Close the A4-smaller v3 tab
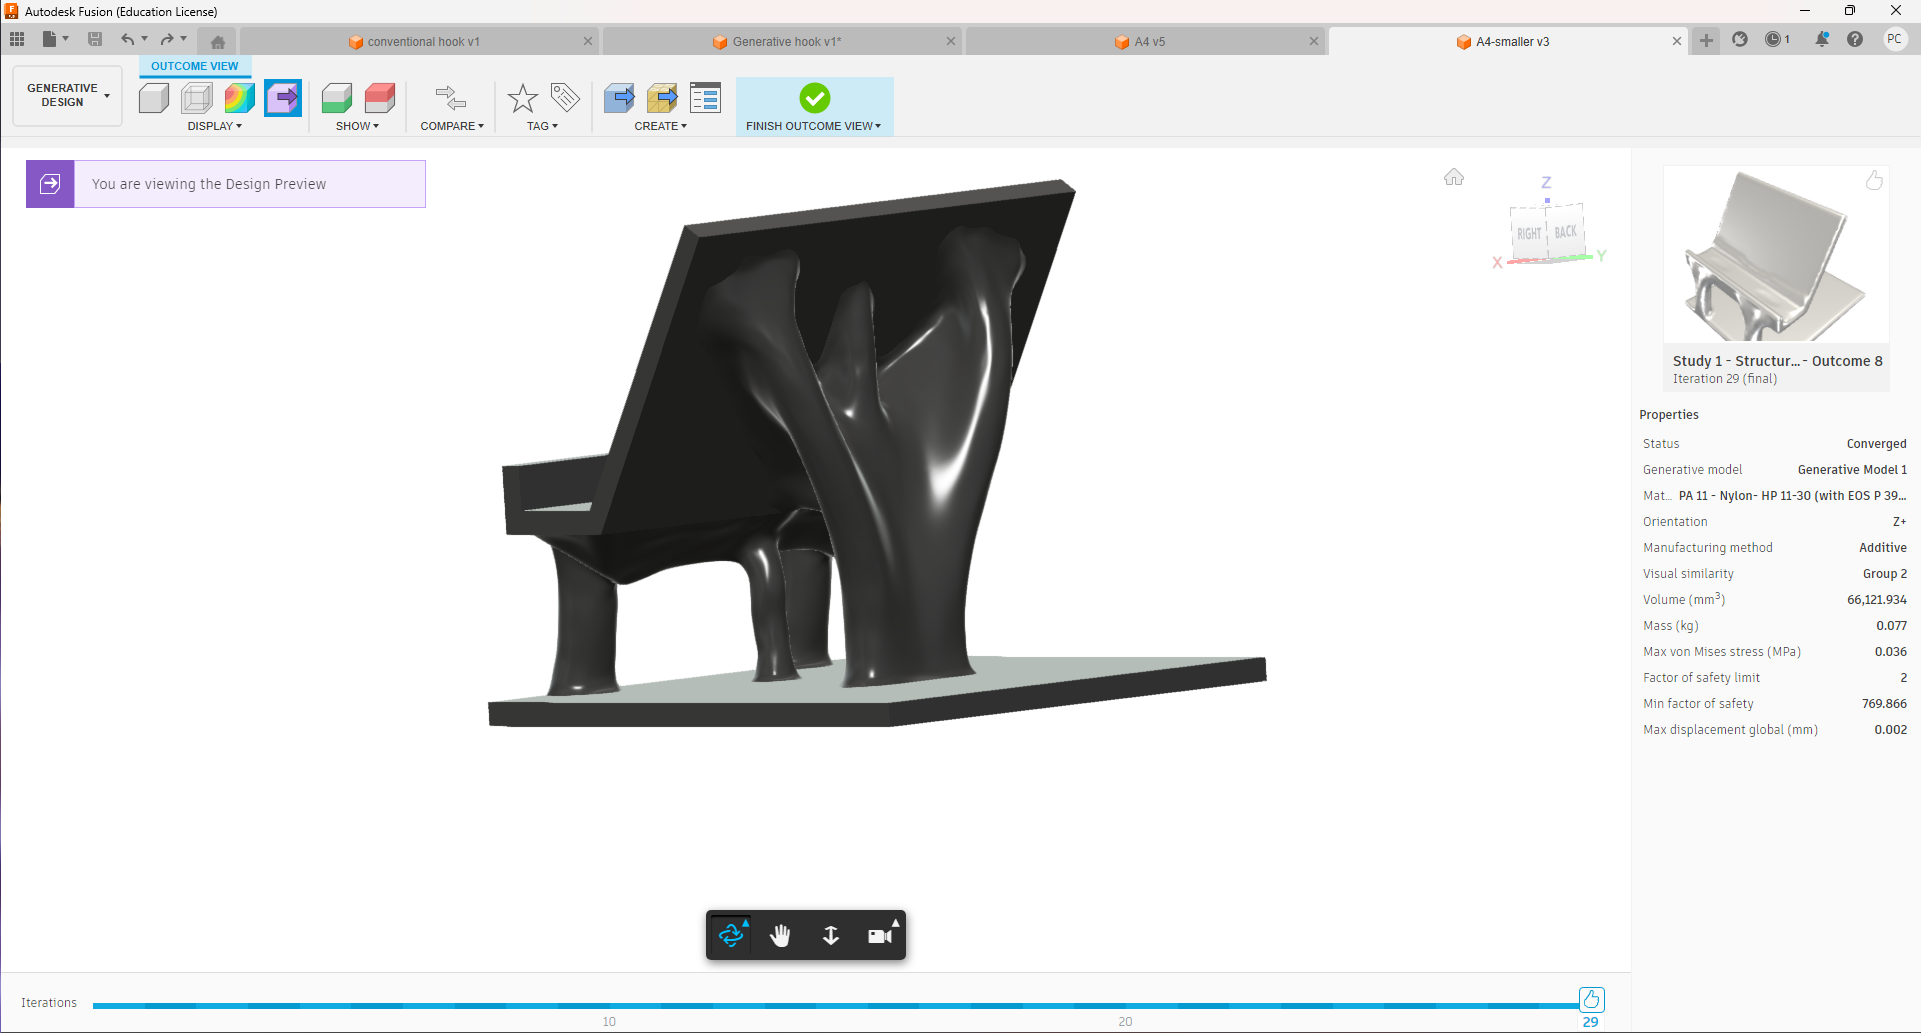 pyautogui.click(x=1677, y=41)
